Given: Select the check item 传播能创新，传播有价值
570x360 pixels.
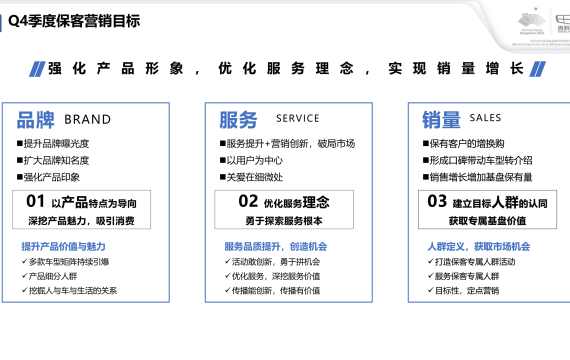Looking at the screenshot, I should point(273,291).
